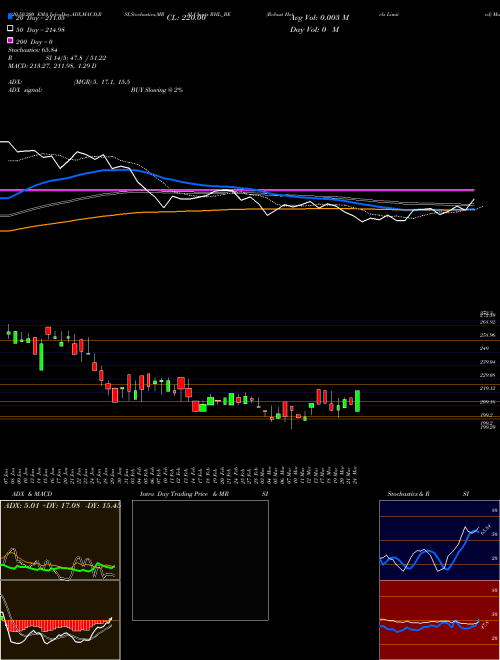Click the white 50 Day legend swatch
Image resolution: width=500 pixels, height=660 pixels.
[10, 29]
